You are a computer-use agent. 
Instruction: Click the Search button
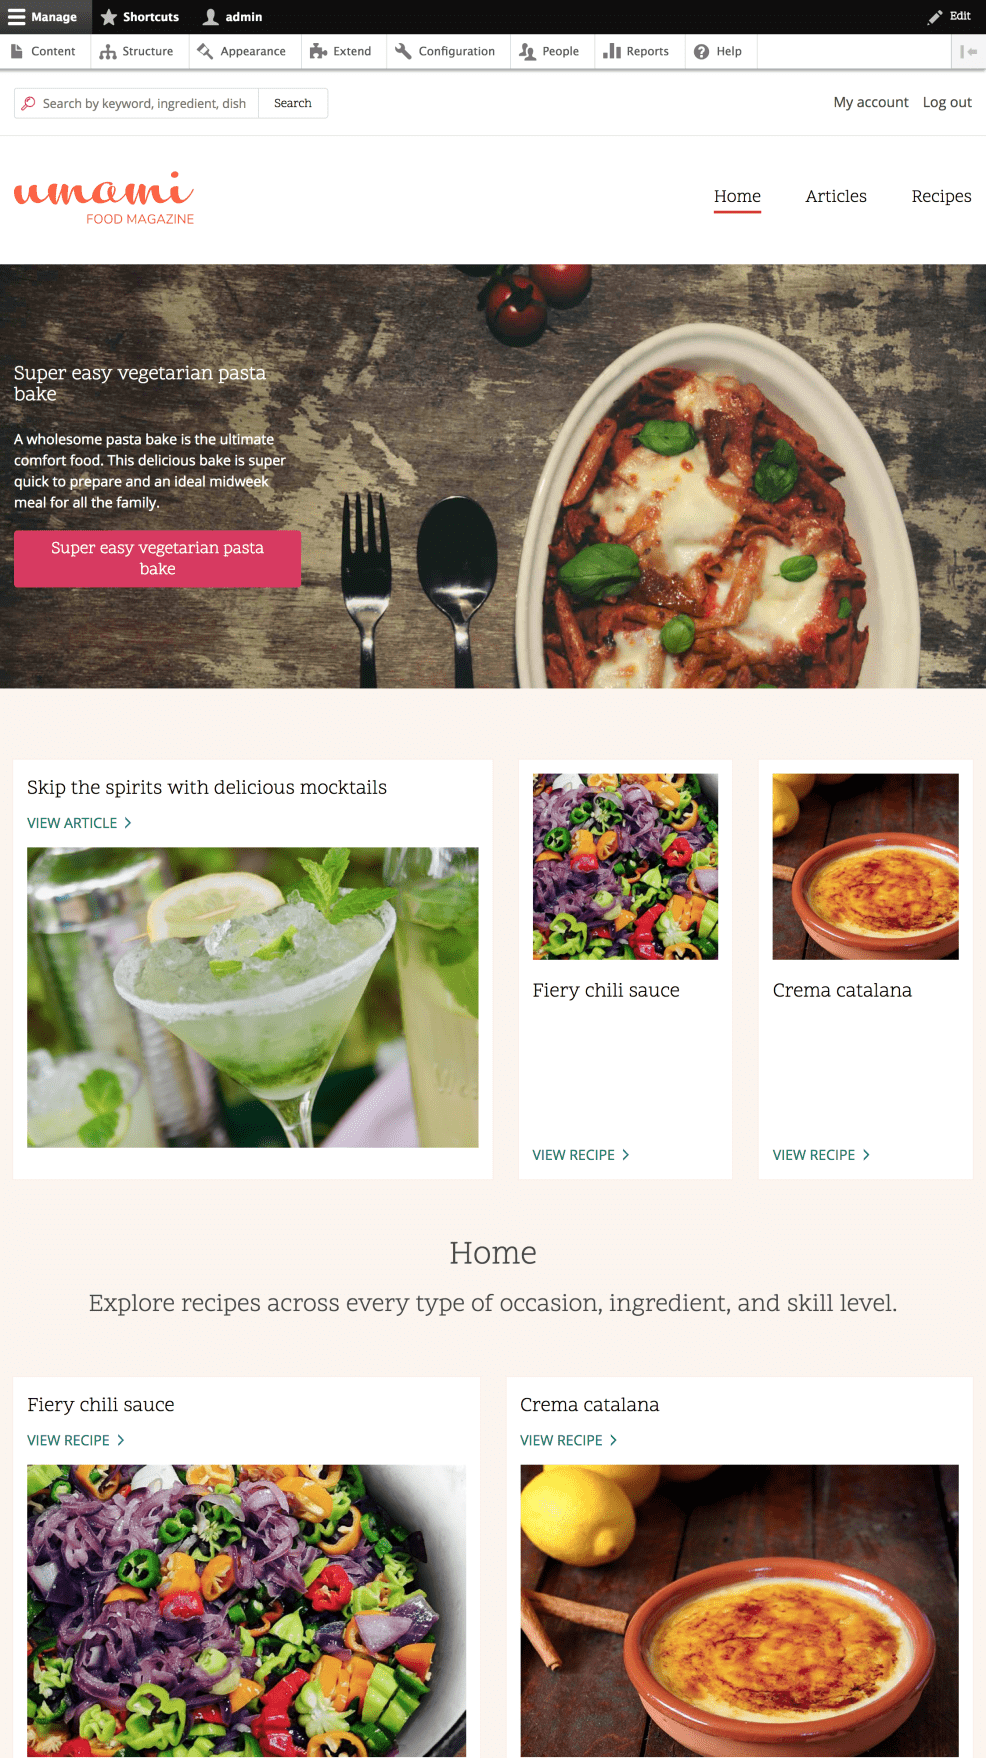[293, 103]
